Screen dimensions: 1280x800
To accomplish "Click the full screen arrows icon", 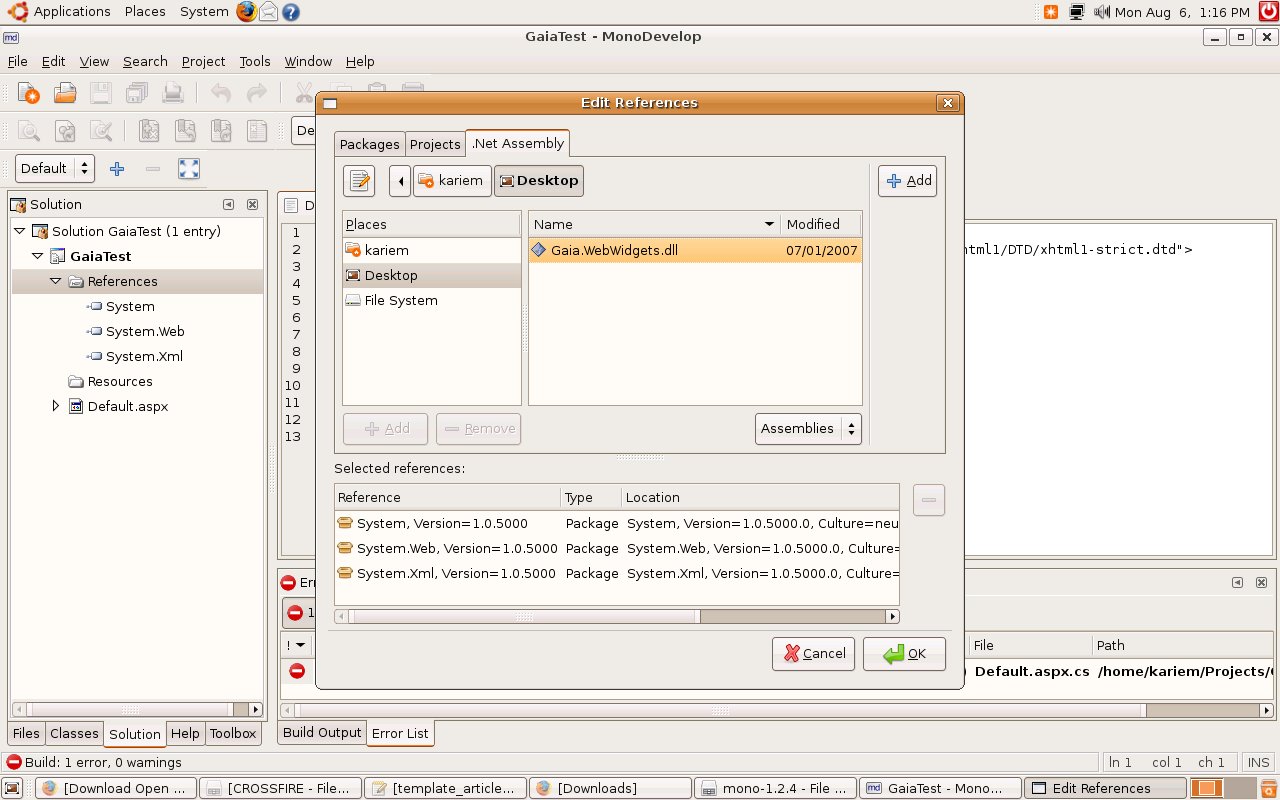I will (x=189, y=168).
